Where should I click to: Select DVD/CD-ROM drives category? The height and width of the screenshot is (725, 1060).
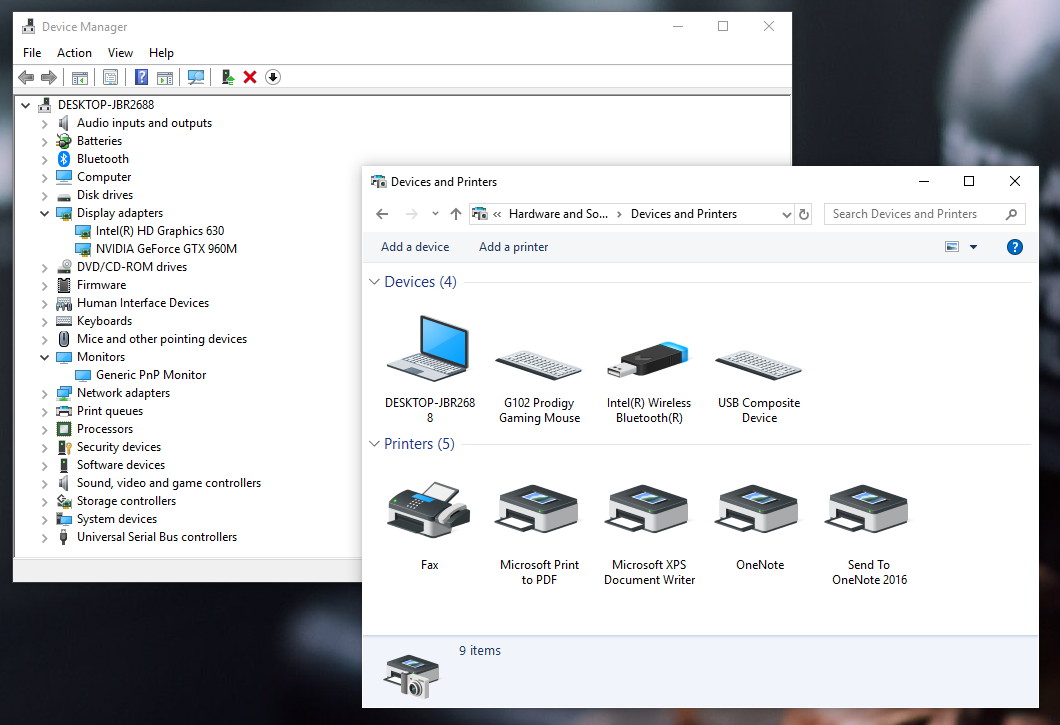(x=132, y=266)
